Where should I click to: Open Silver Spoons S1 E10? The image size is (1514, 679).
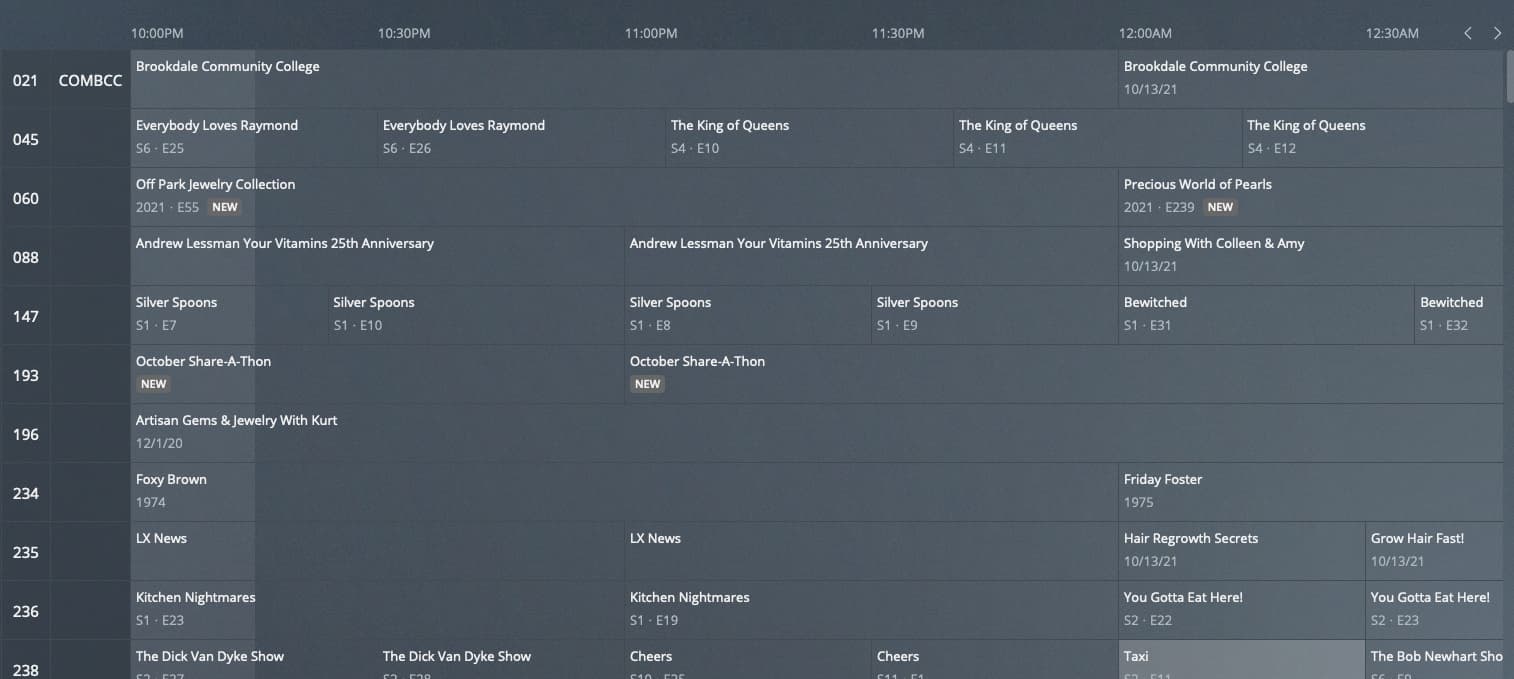[x=476, y=316]
